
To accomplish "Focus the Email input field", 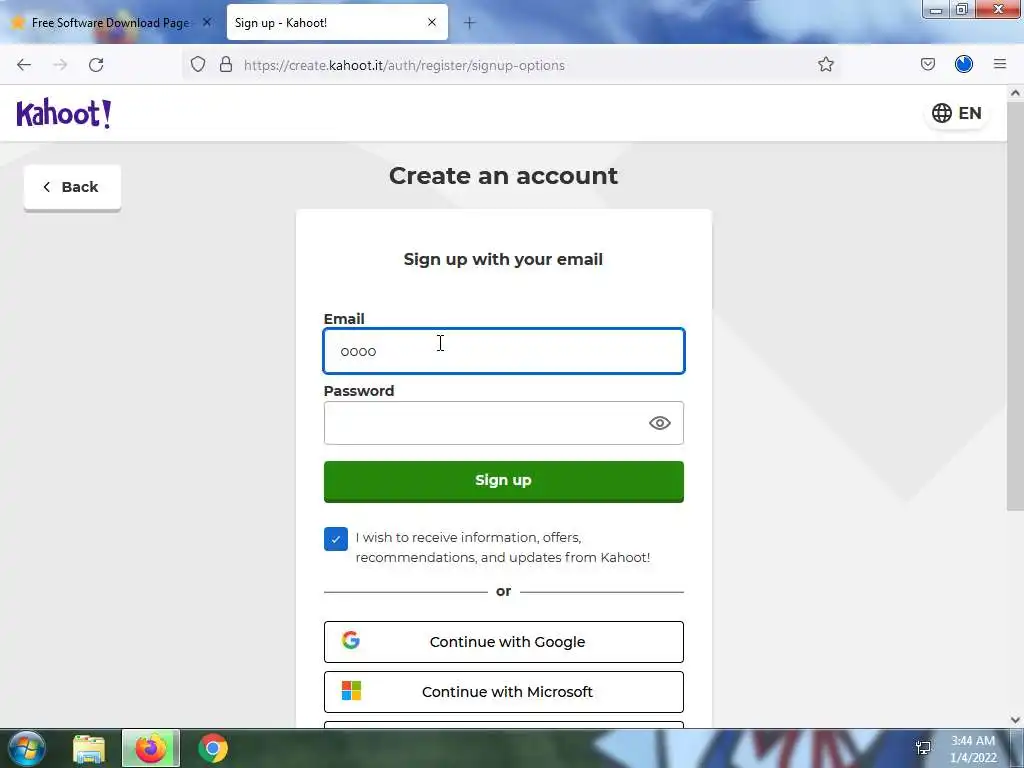I will [504, 351].
